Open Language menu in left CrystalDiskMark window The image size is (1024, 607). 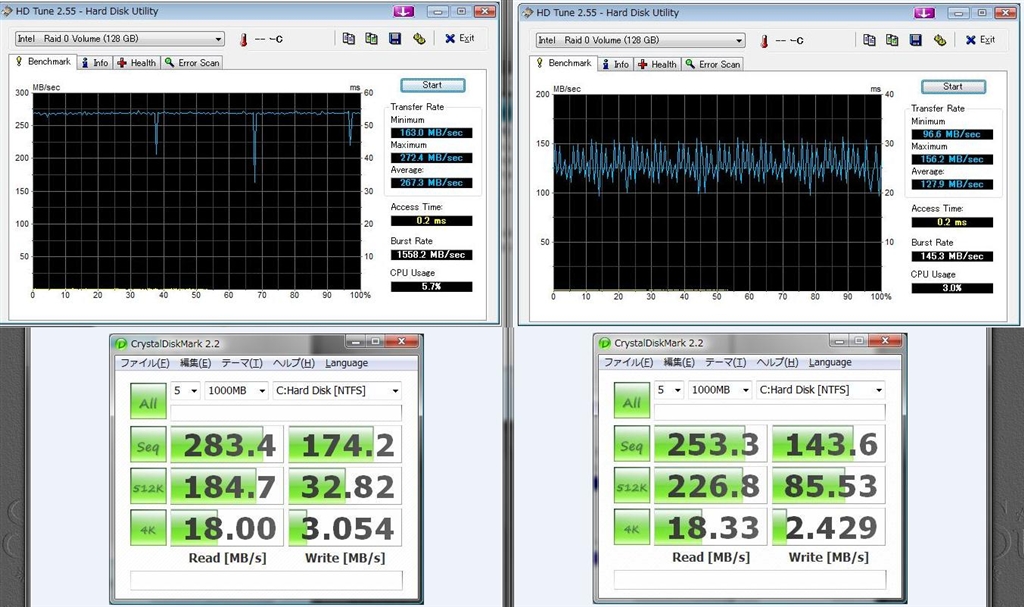[x=346, y=363]
